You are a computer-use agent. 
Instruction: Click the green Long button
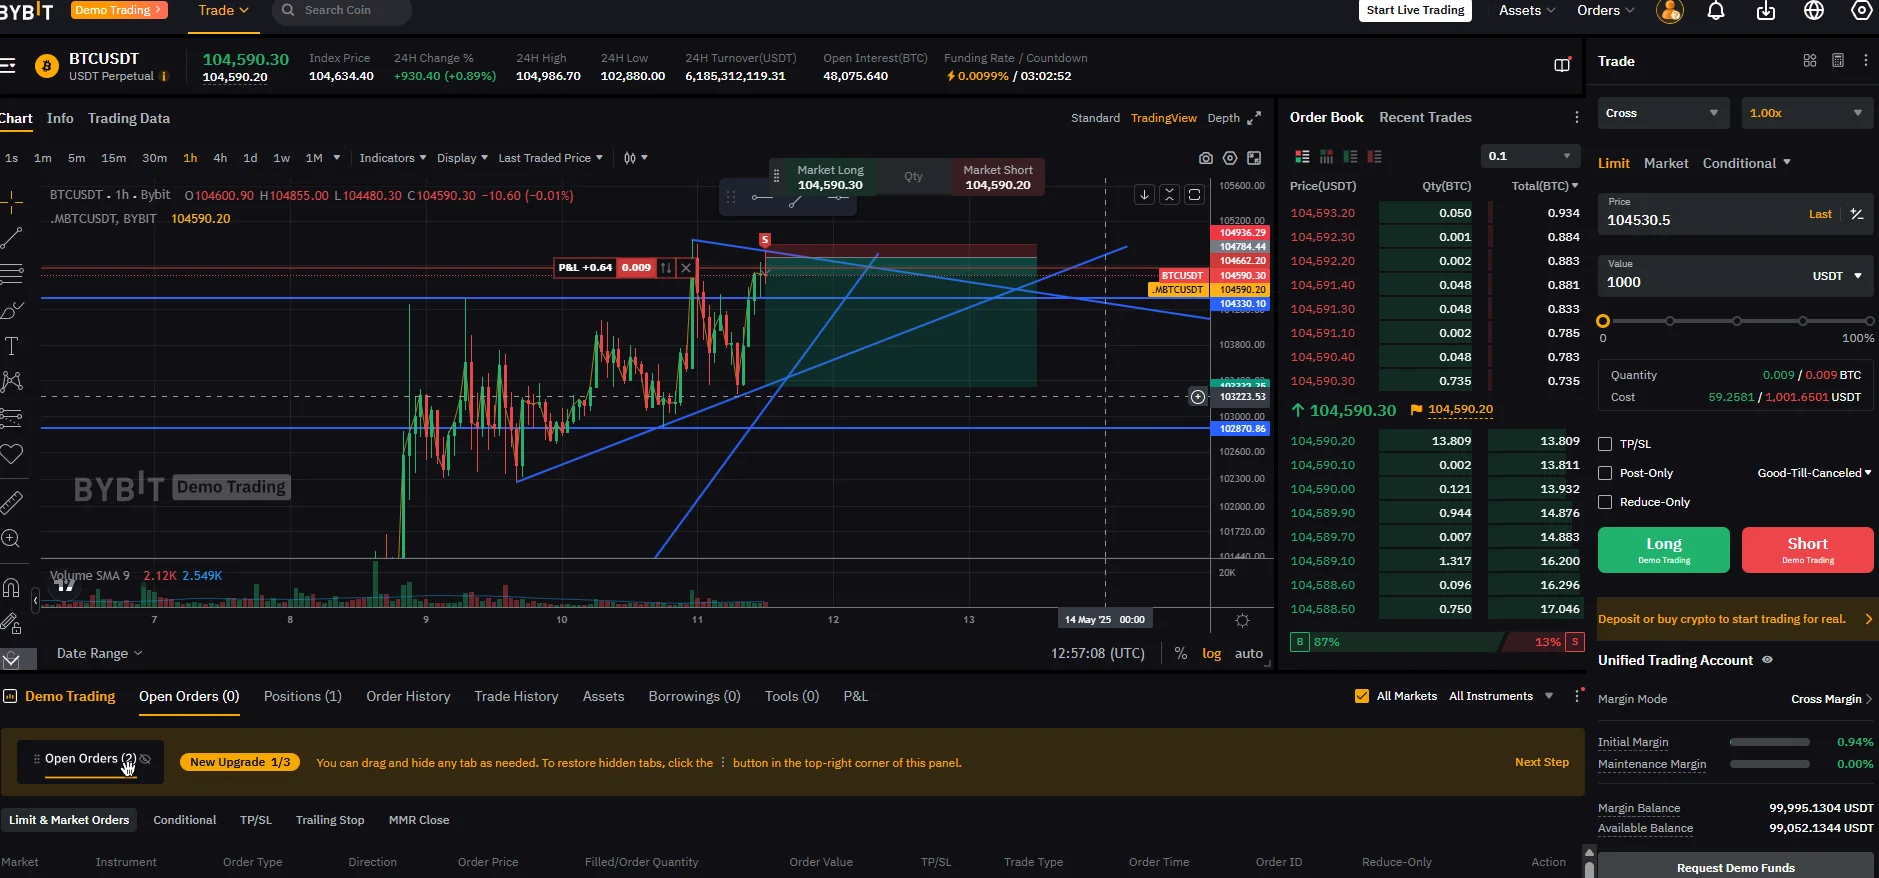[x=1663, y=549]
